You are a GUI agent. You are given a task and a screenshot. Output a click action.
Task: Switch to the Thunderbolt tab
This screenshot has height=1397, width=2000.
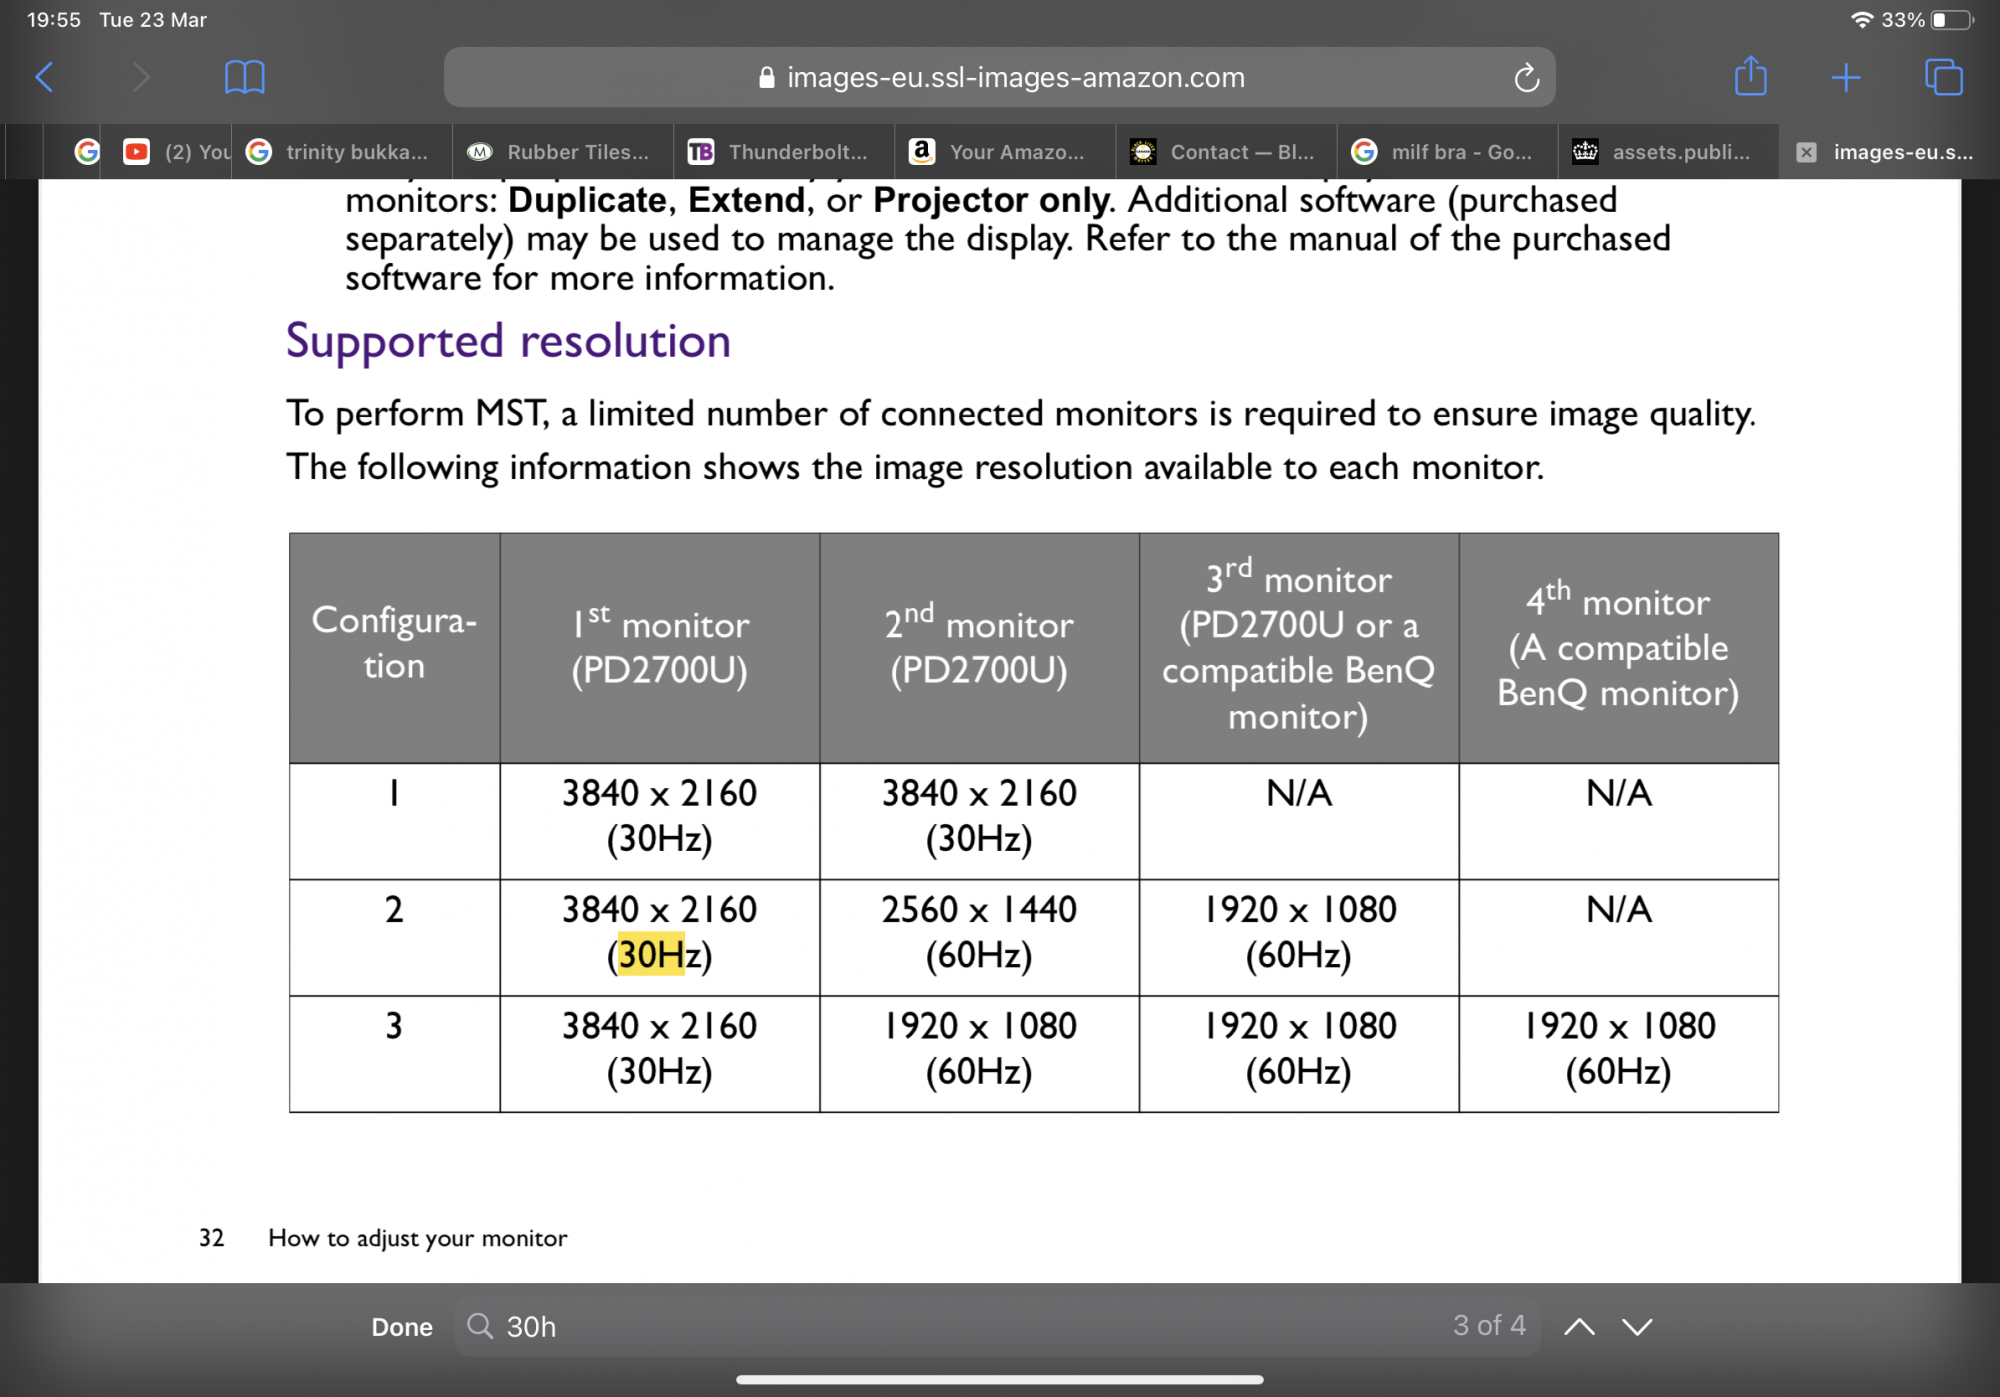tap(784, 152)
